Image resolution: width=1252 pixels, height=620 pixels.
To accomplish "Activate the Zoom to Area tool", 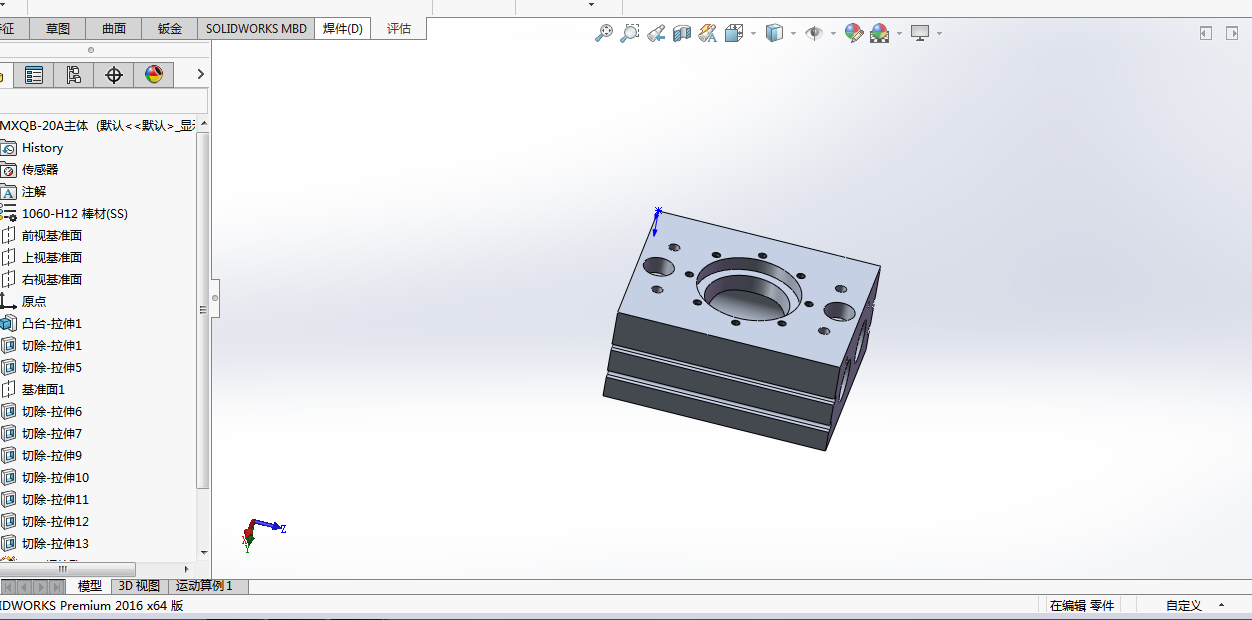I will 629,33.
